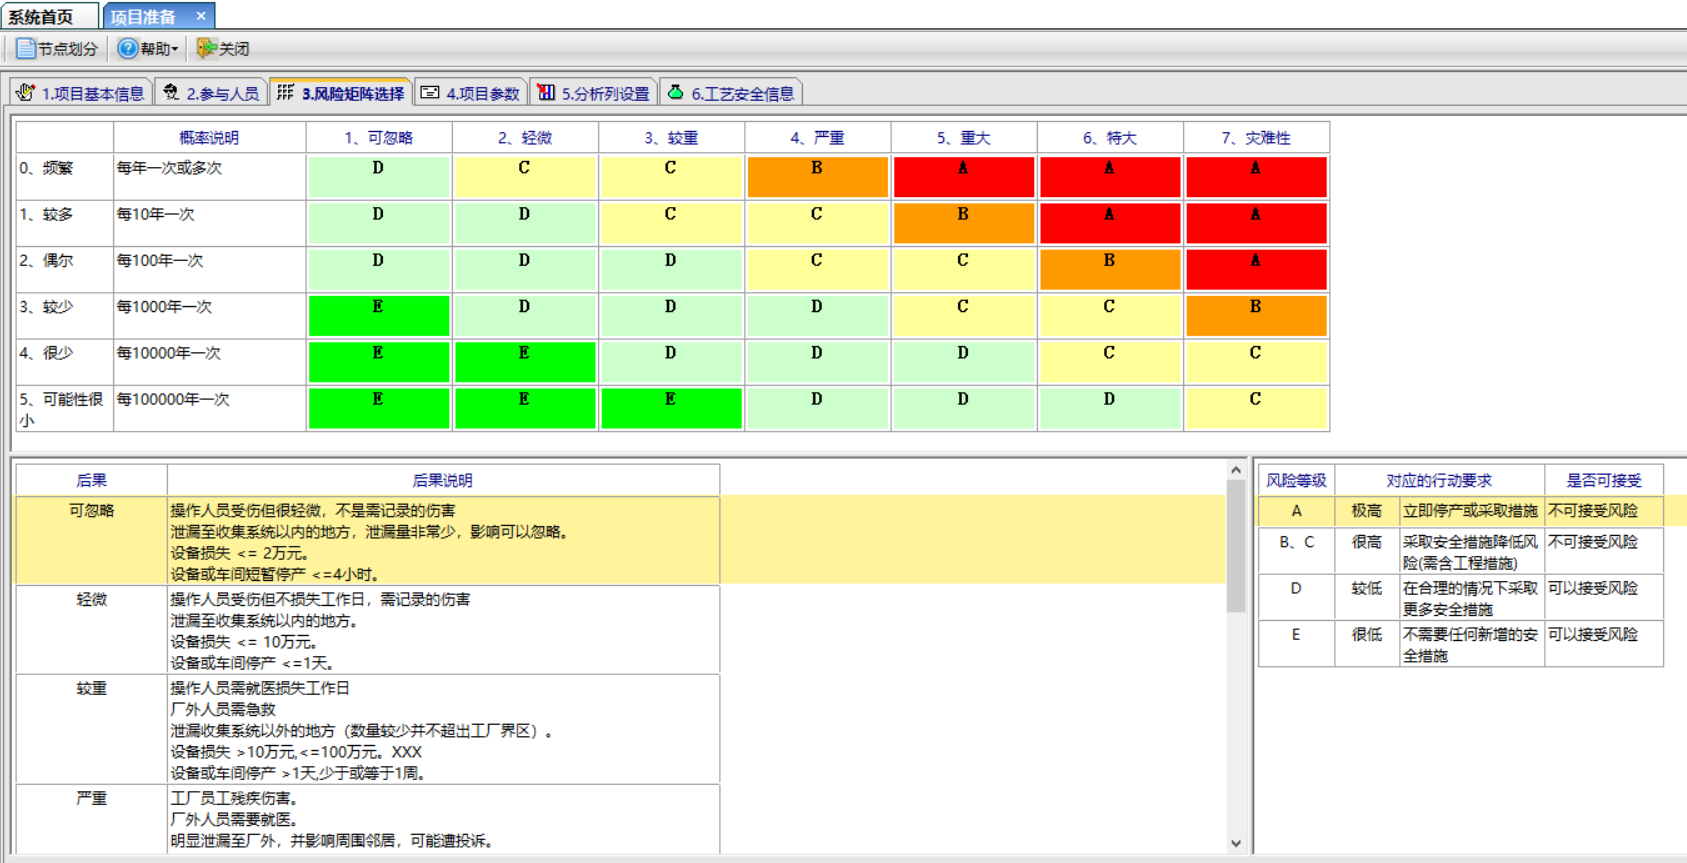Click the 每100年一次 probability description

209,269
